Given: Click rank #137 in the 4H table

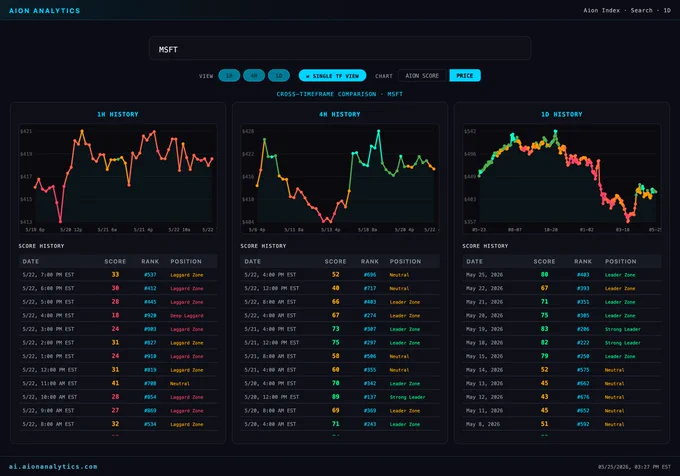Looking at the screenshot, I should click(x=370, y=397).
